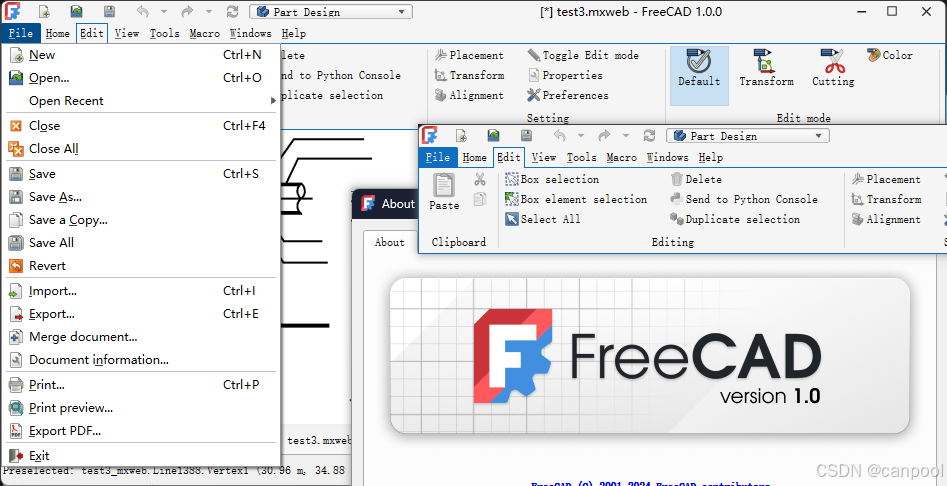Viewport: 947px width, 486px height.
Task: Click the Copy icon in second window Clipboard group
Action: [480, 199]
